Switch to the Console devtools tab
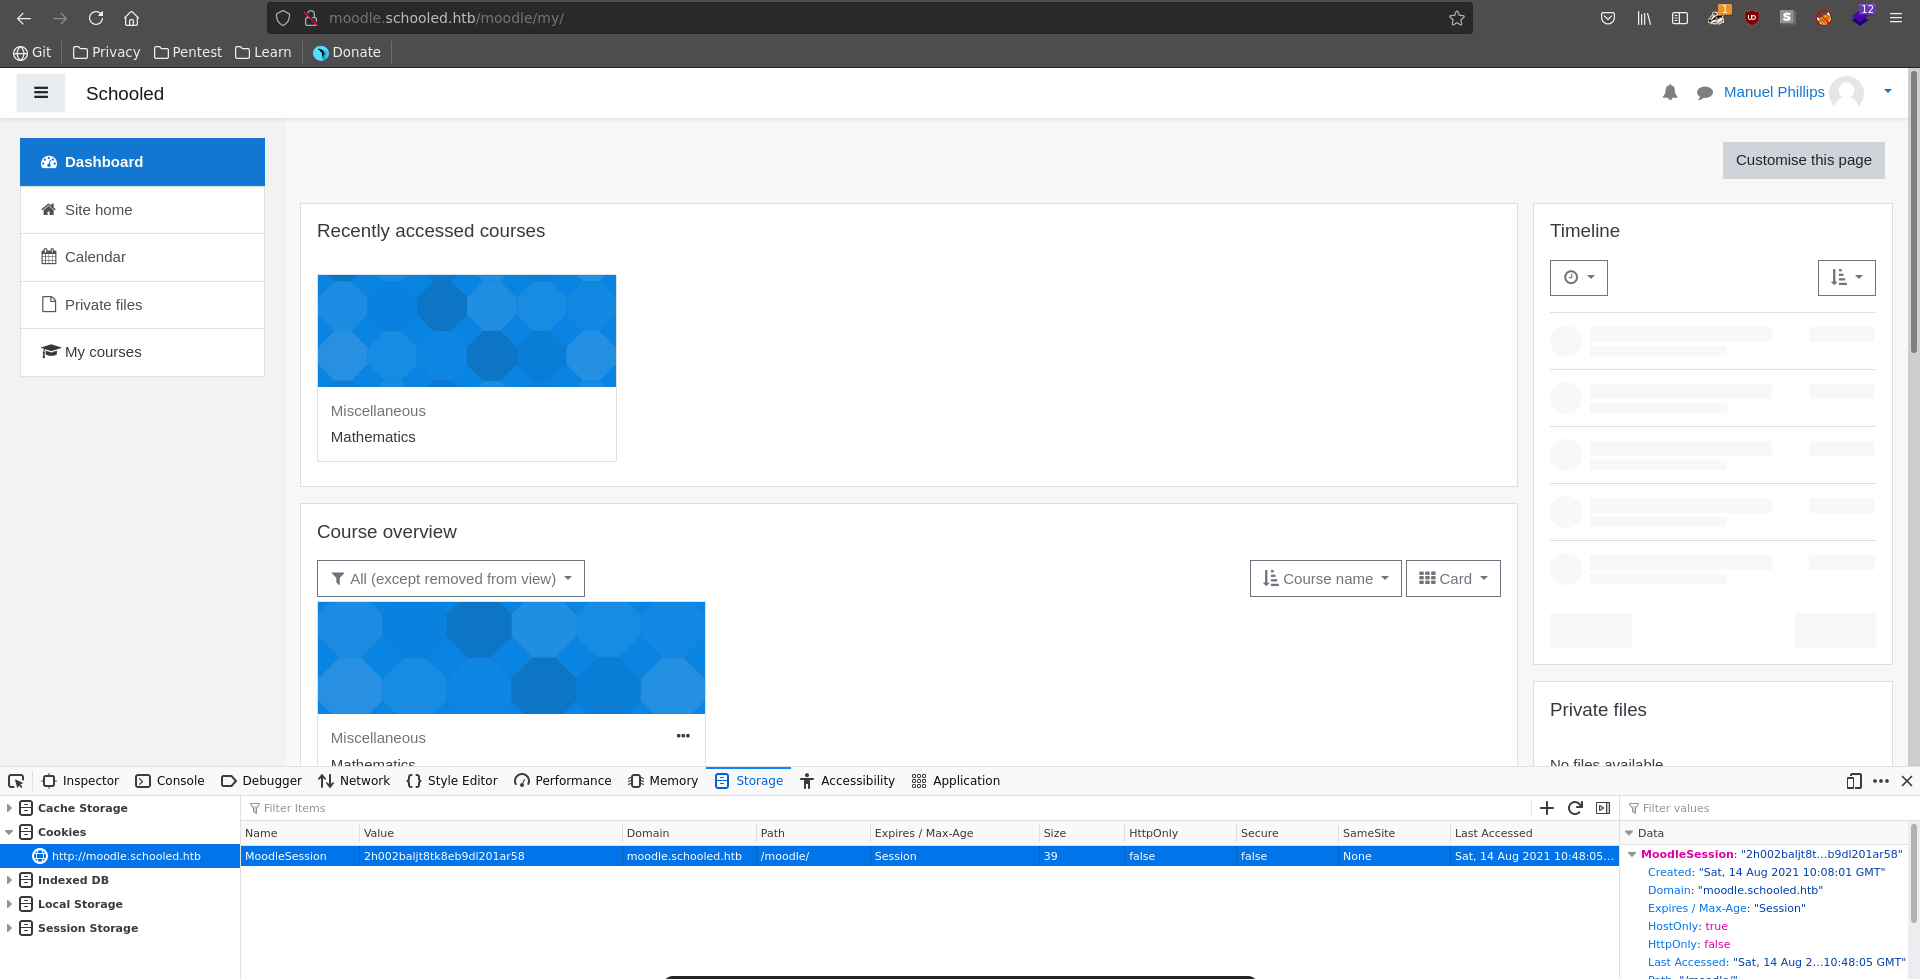Screen dimensions: 1920x979 coord(170,781)
